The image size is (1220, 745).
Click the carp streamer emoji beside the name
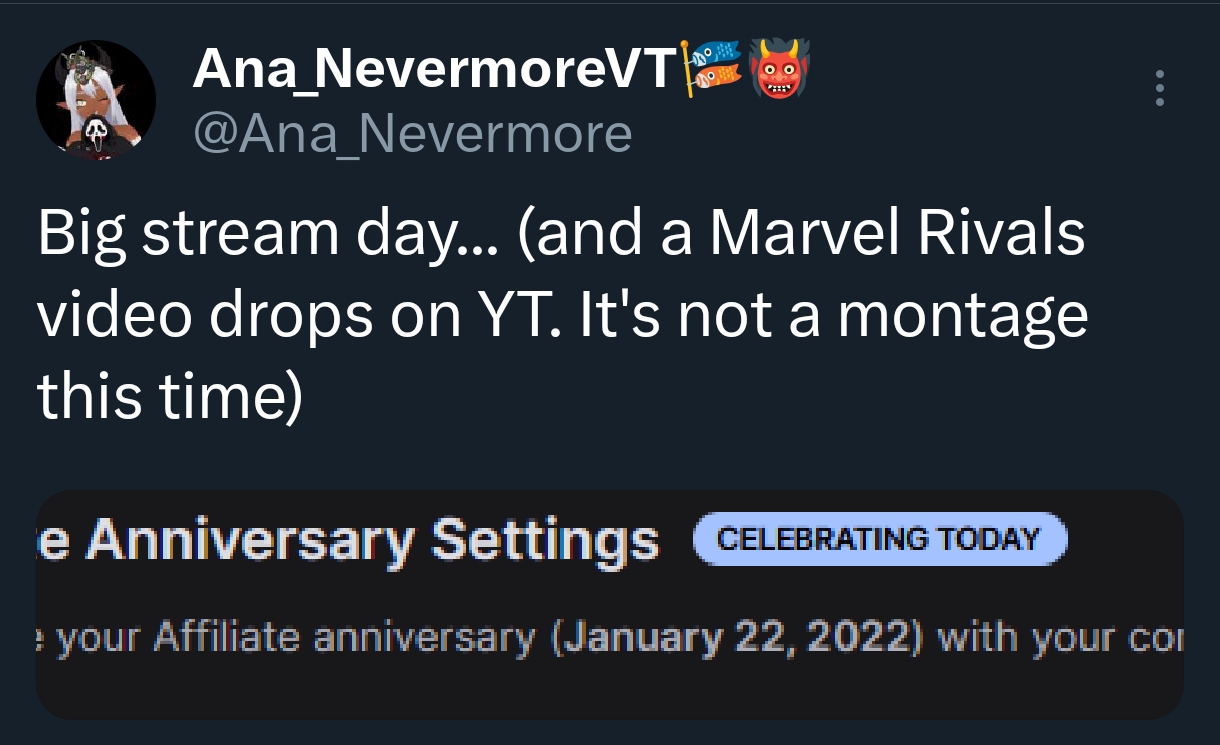[x=711, y=68]
